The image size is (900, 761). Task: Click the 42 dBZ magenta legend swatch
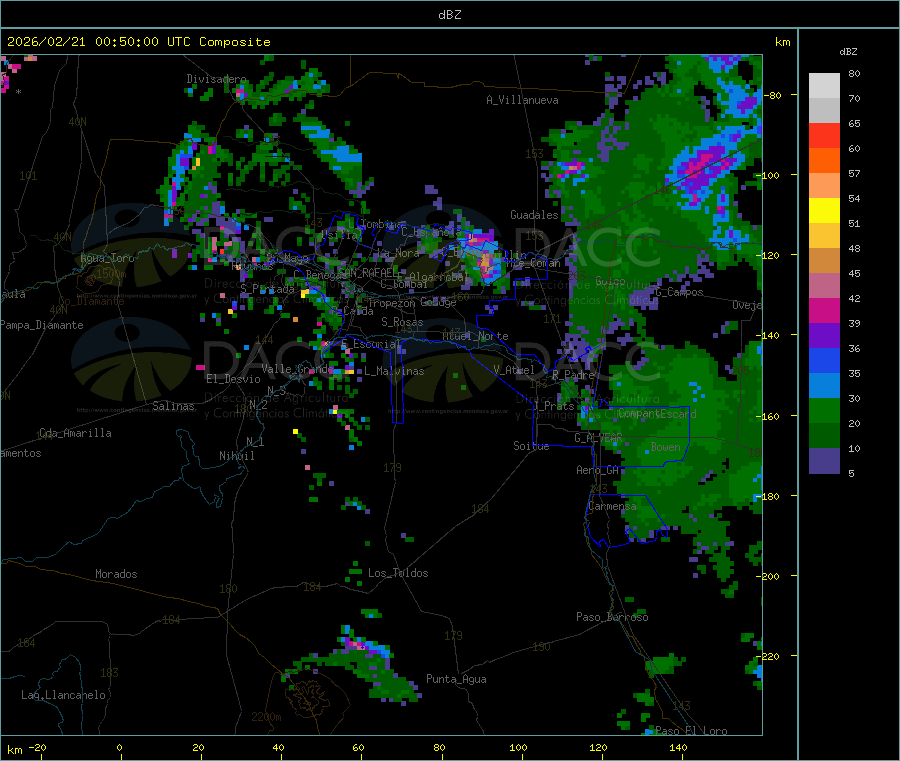824,310
